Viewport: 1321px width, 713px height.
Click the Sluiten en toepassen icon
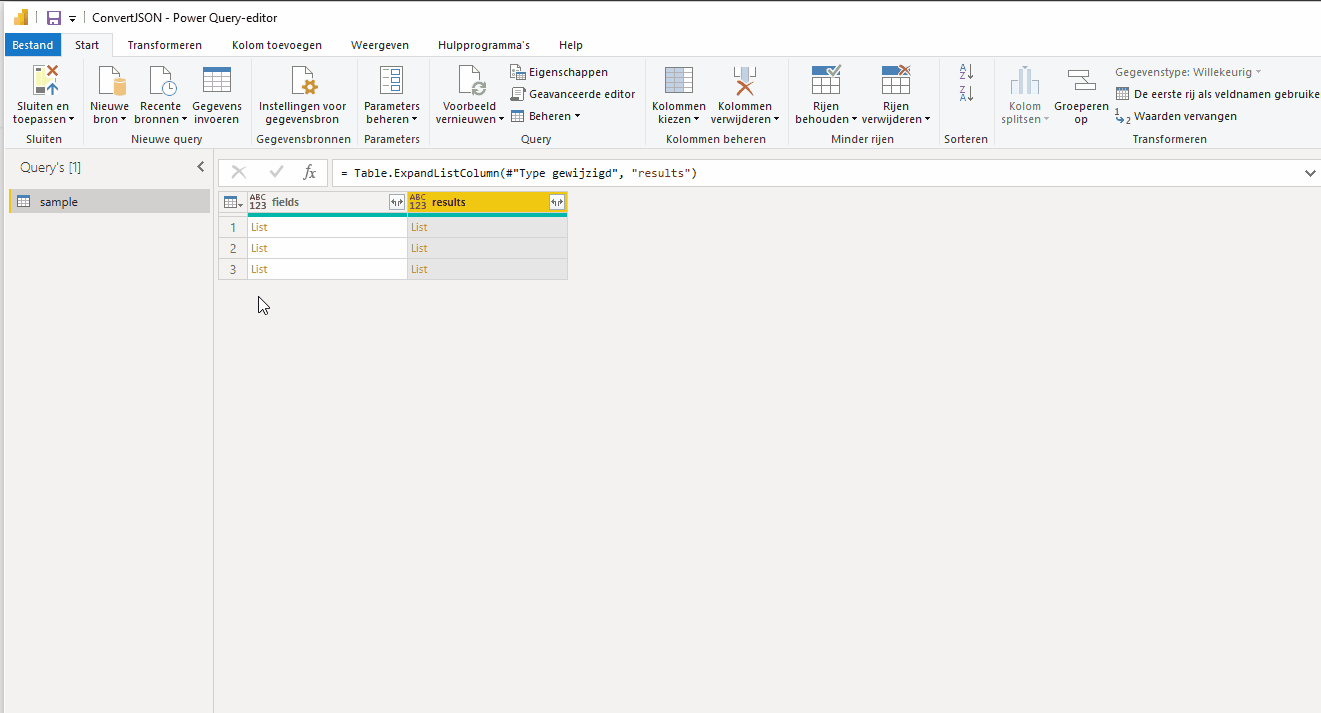45,81
